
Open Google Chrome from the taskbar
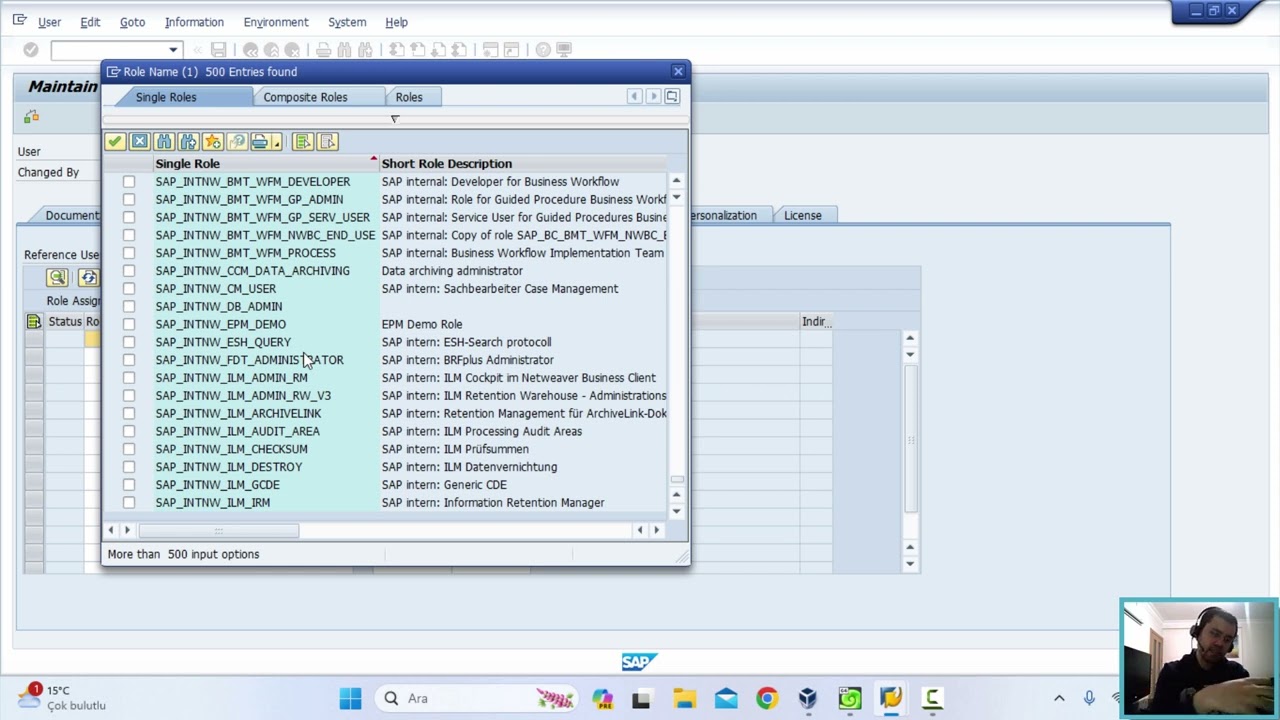[766, 698]
